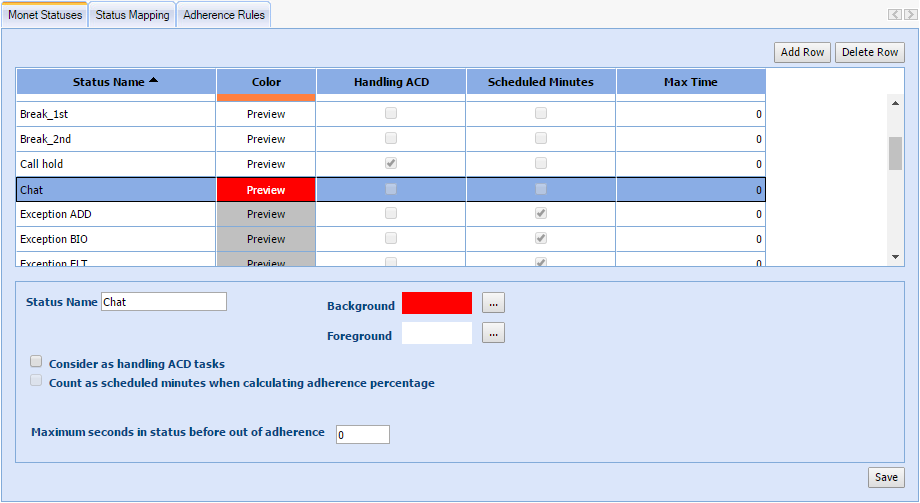Click the Status Name text field
920x503 pixels.
tap(164, 302)
